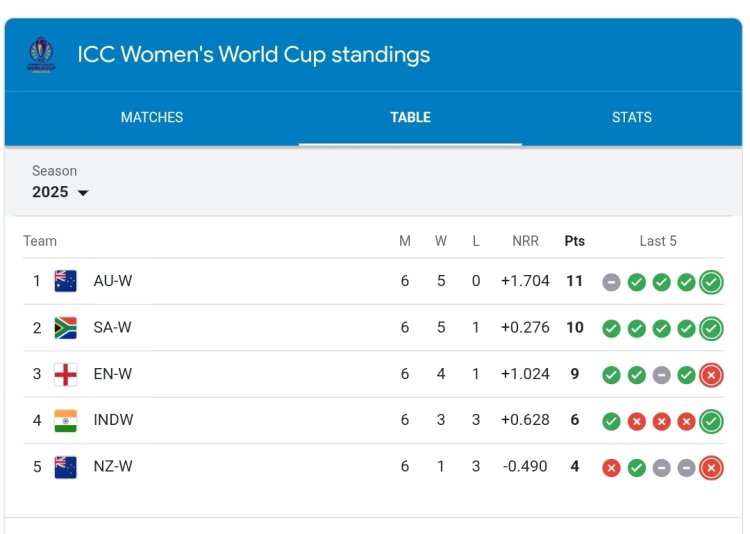Screen dimensions: 750x534
Task: Click the India flag icon
Action: pos(66,420)
